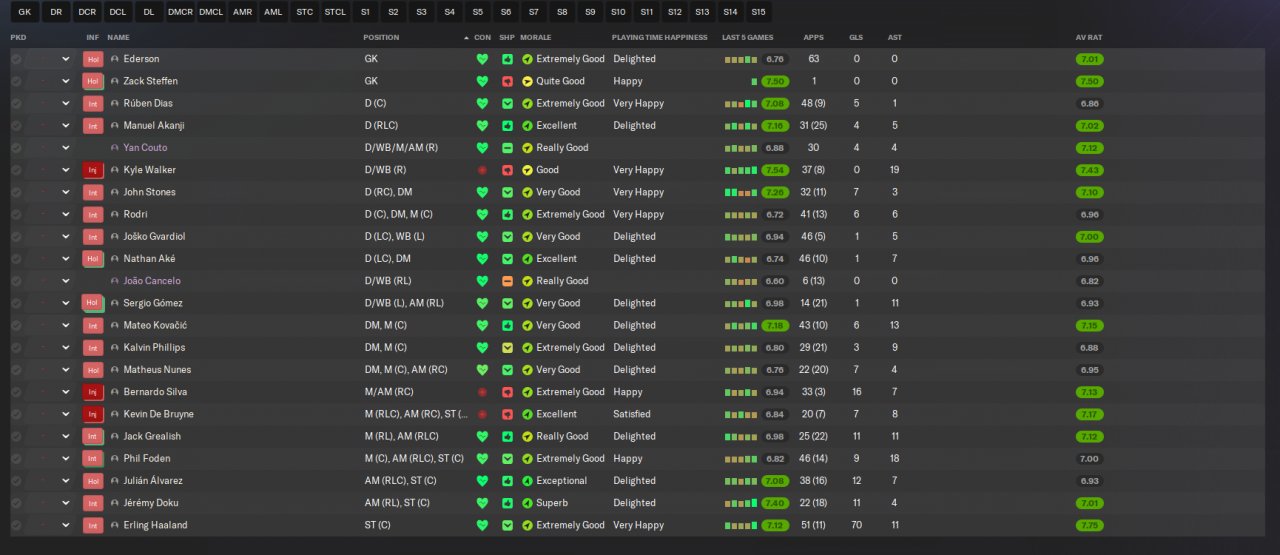Tick the picked checkbox for Jack Grealish

click(16, 436)
